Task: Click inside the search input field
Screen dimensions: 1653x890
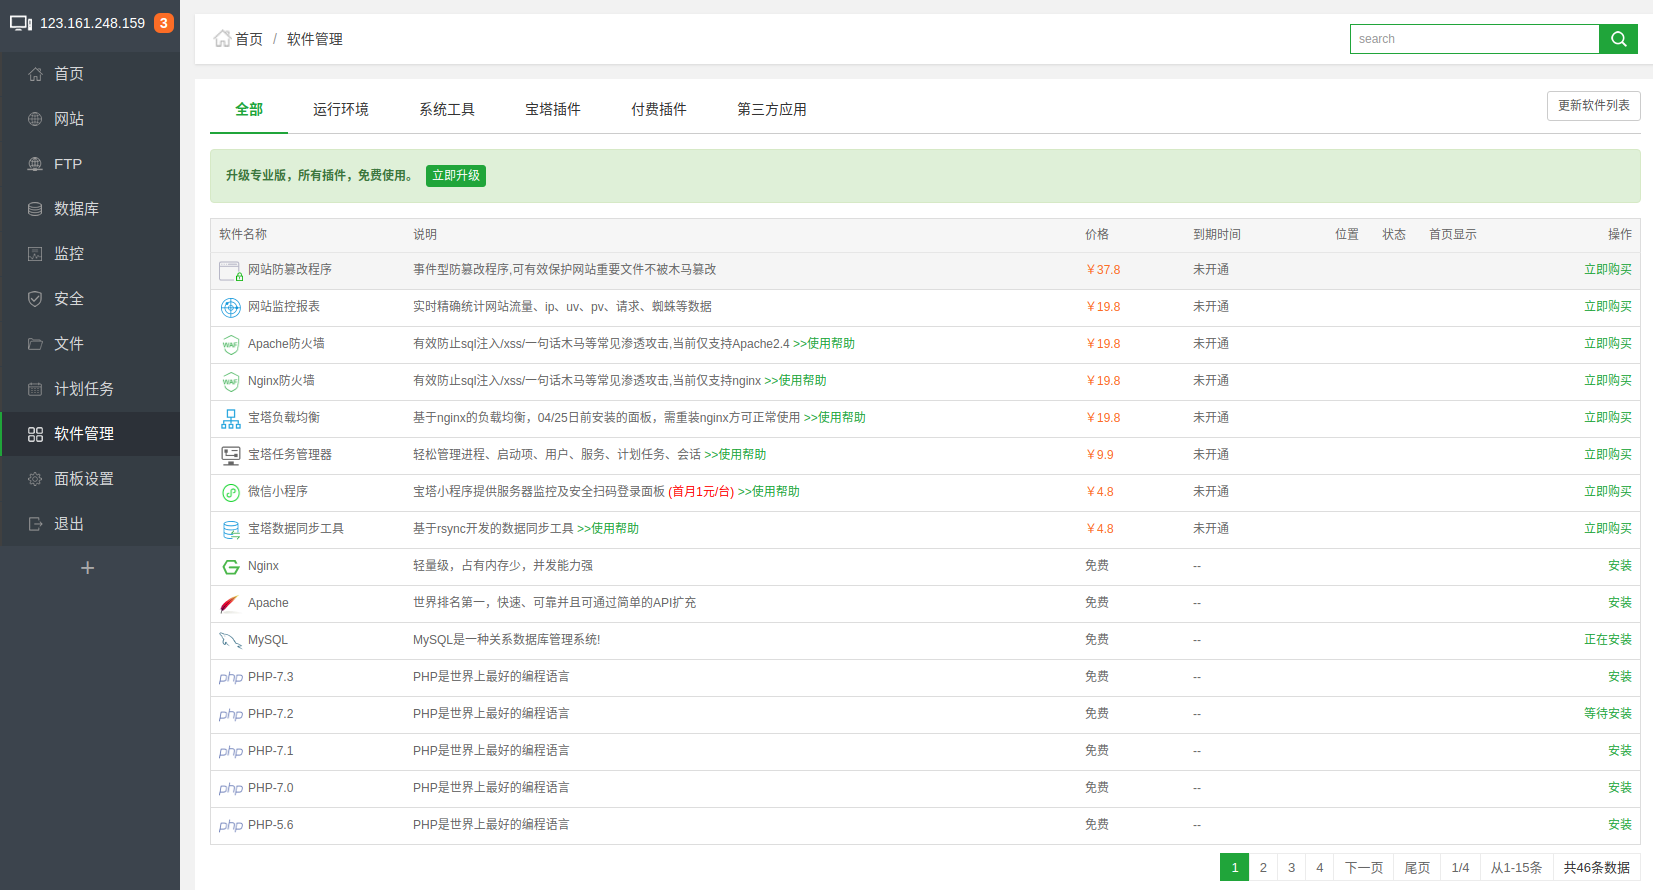Action: (1474, 39)
